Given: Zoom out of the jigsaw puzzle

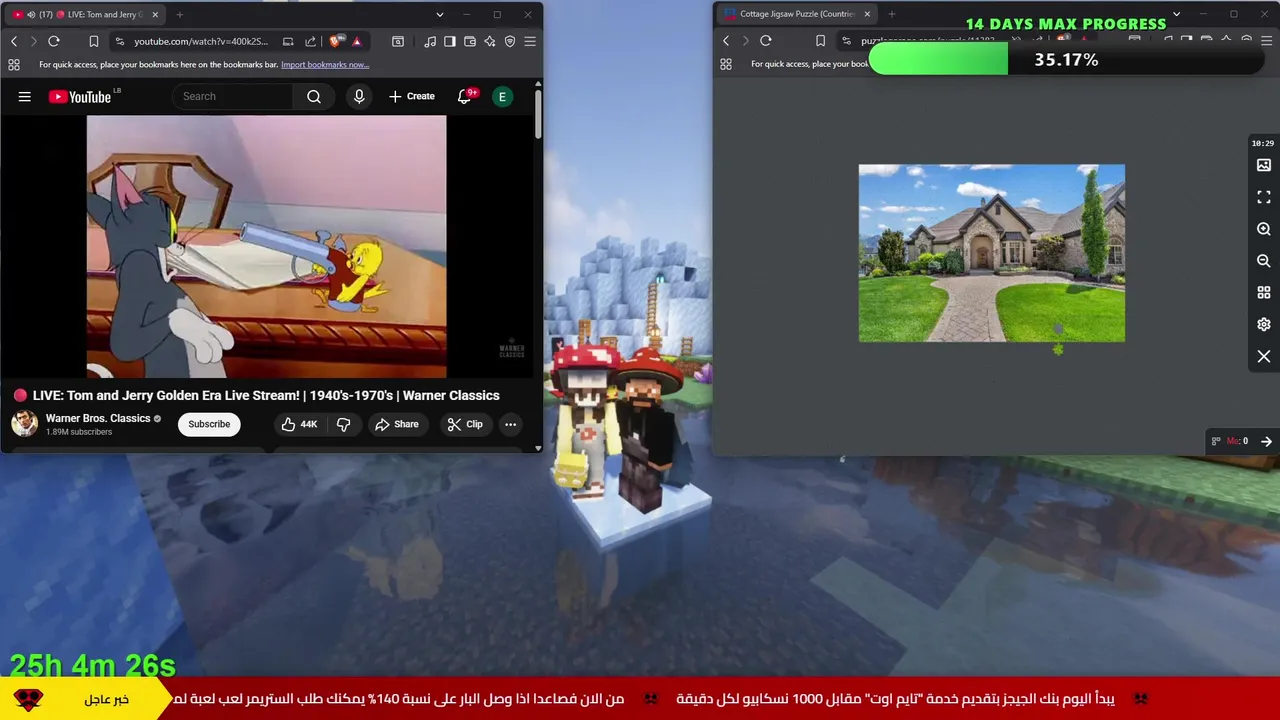Looking at the screenshot, I should pyautogui.click(x=1264, y=261).
